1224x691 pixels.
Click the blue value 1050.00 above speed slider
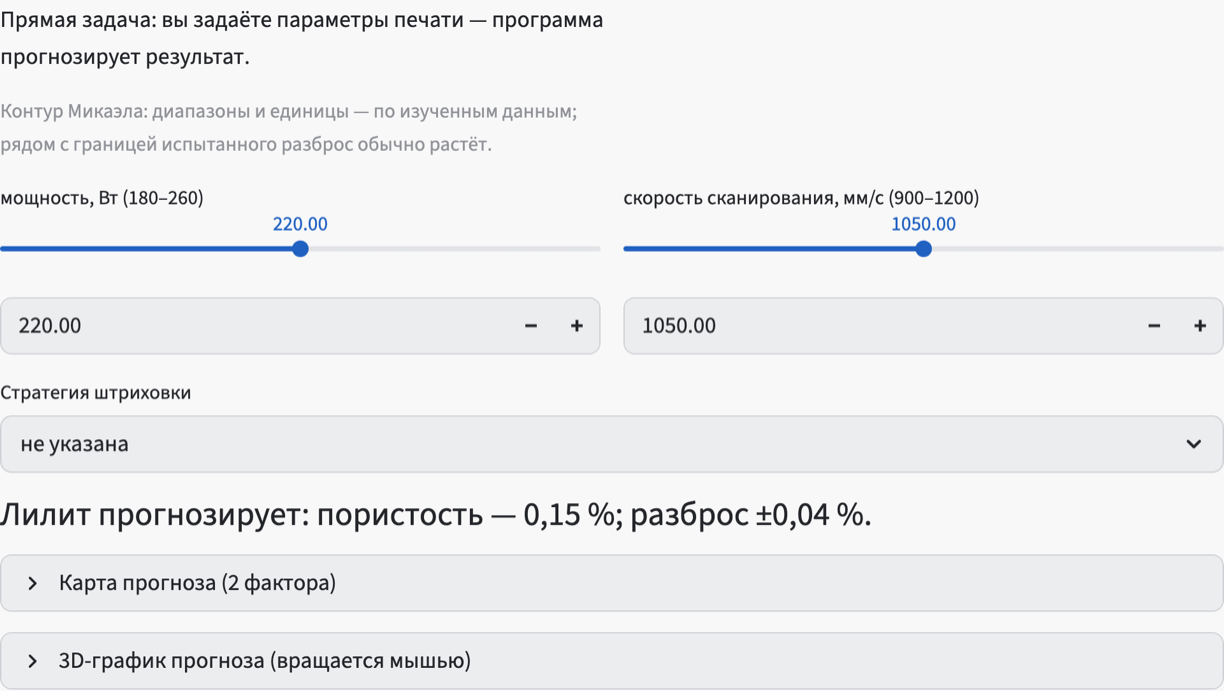[924, 224]
